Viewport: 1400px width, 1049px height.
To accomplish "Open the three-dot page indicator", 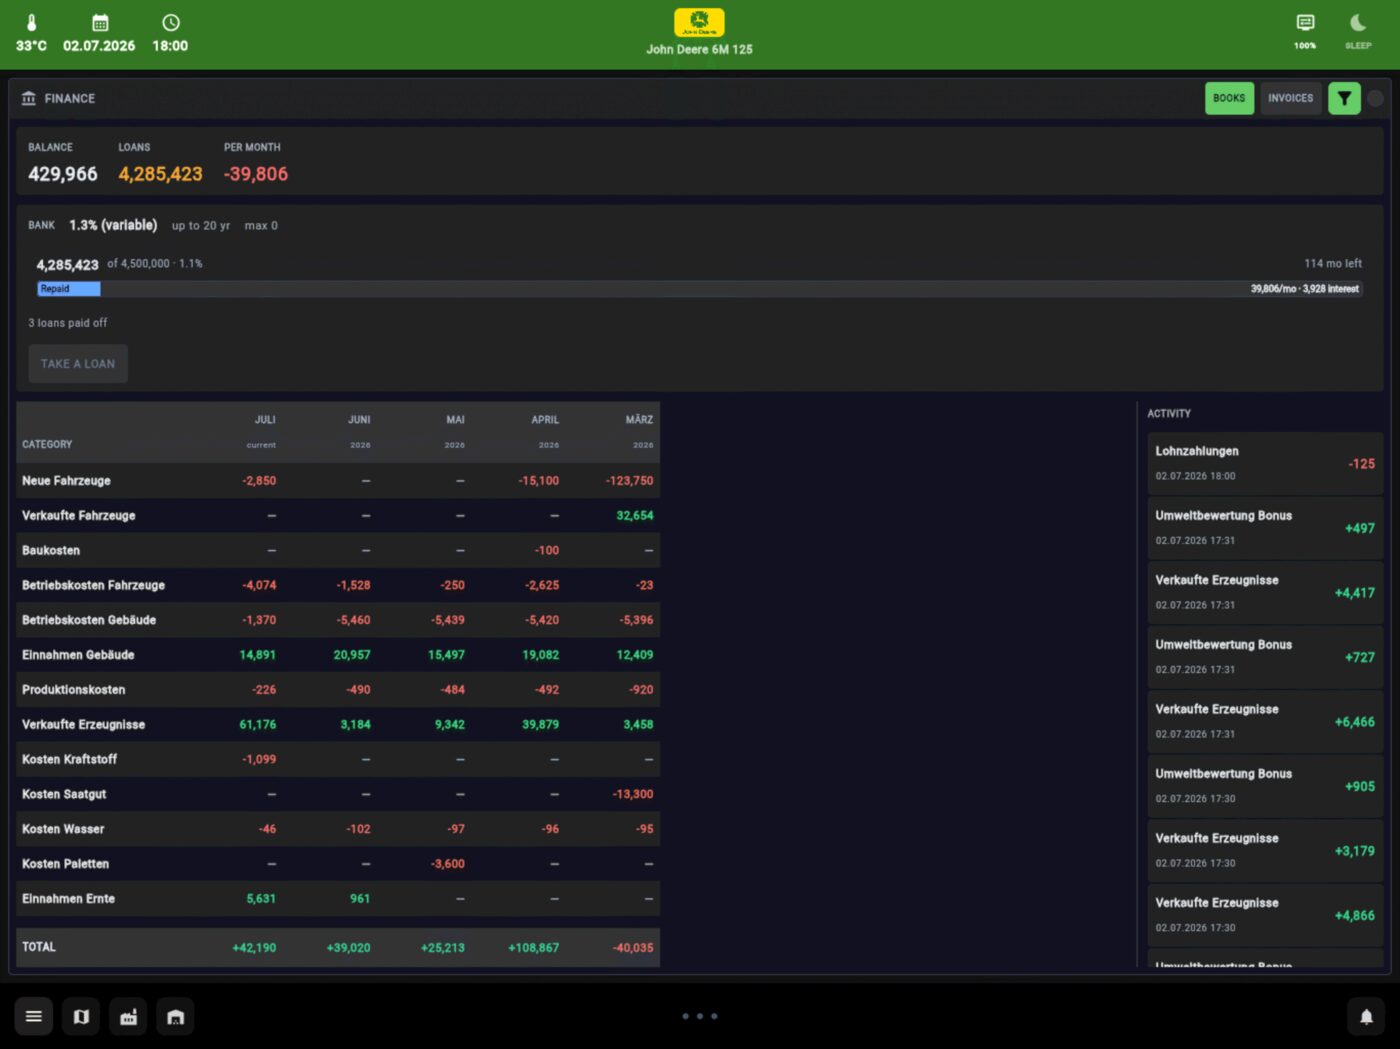I will click(x=700, y=1016).
